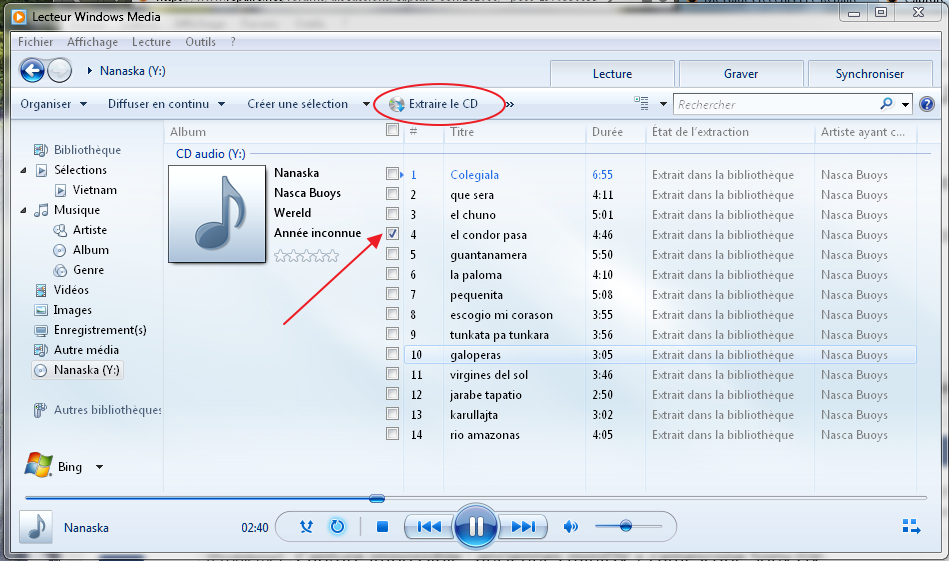Open Autres bibliothèques

click(107, 410)
